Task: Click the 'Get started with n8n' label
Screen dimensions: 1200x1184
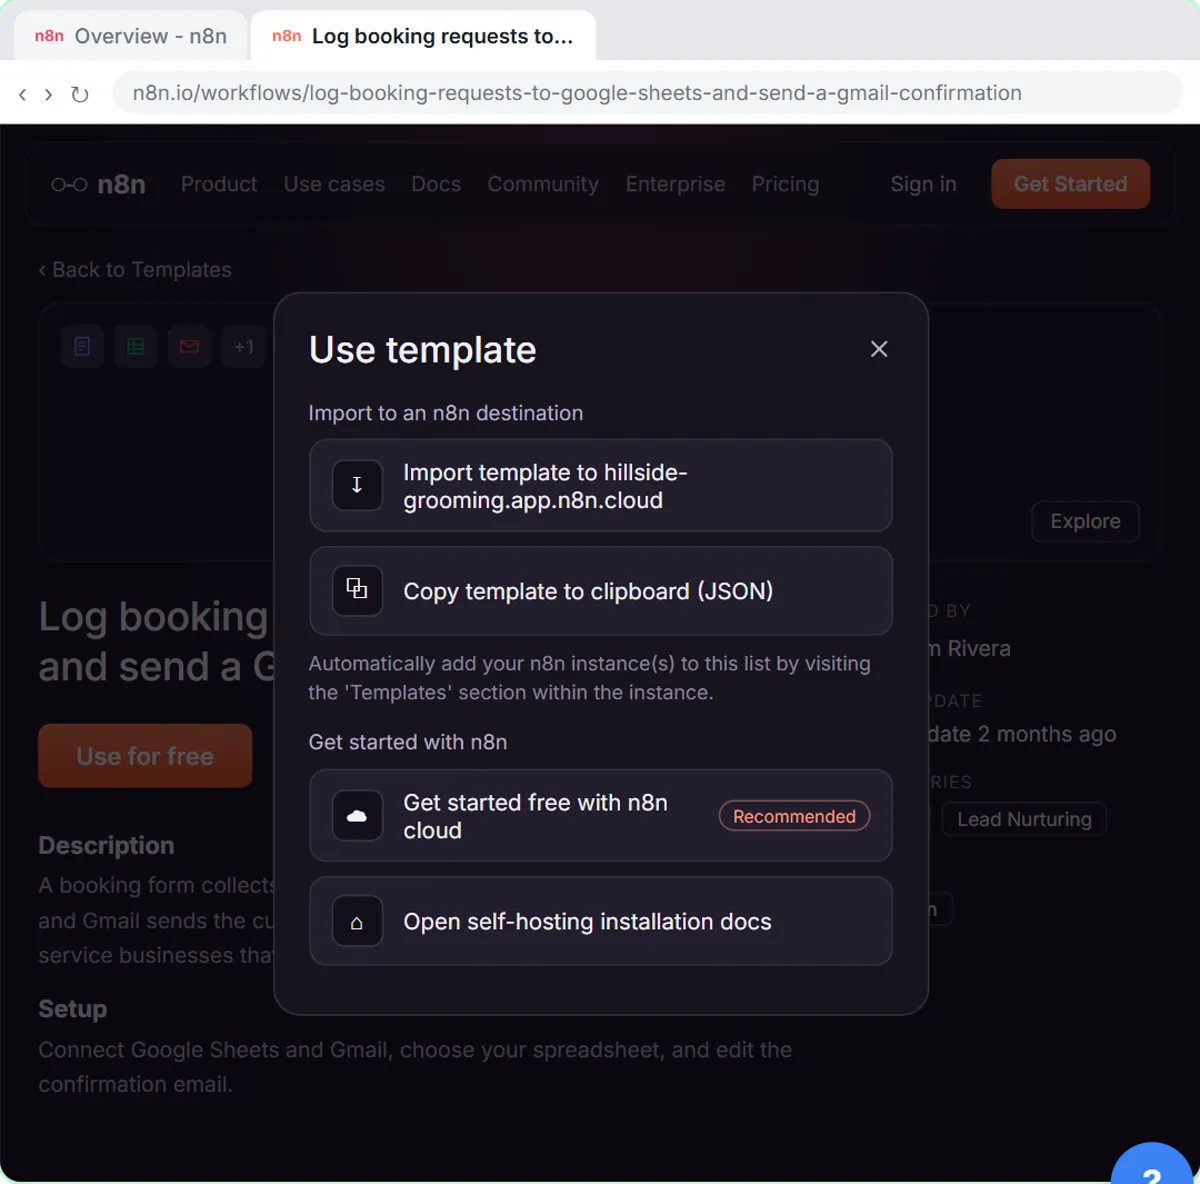Action: 408,742
